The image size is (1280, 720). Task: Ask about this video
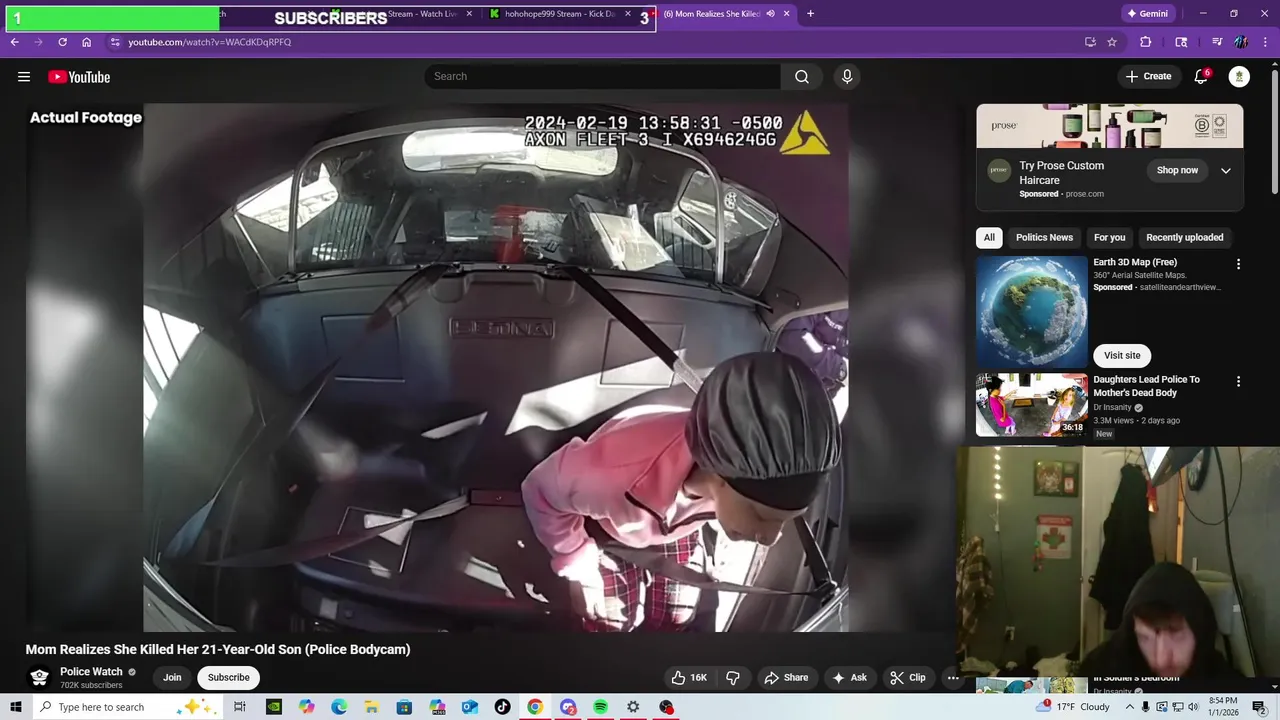pos(849,678)
